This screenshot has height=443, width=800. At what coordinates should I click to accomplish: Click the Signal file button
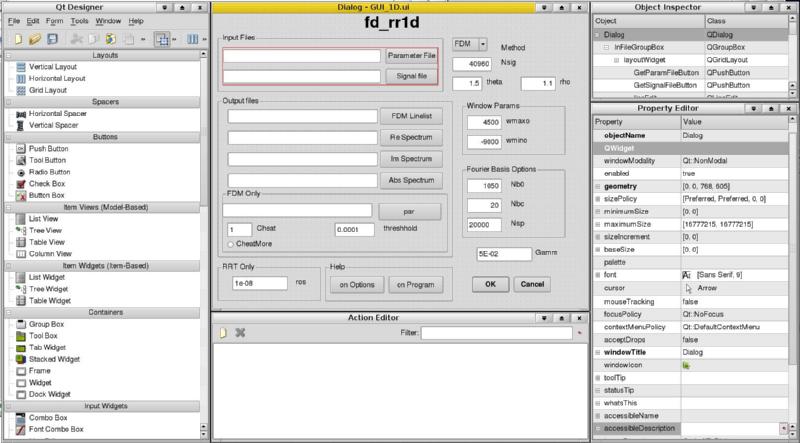coord(411,76)
